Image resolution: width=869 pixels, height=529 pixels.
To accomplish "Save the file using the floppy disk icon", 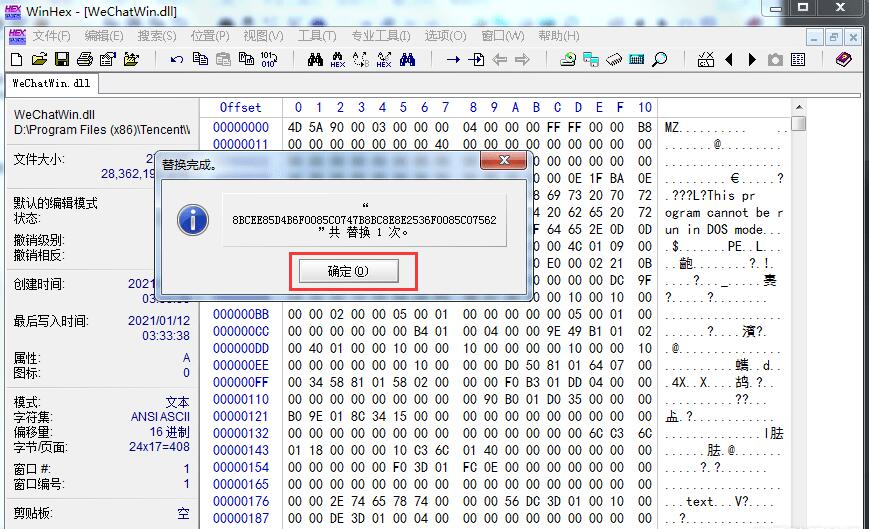I will [61, 60].
